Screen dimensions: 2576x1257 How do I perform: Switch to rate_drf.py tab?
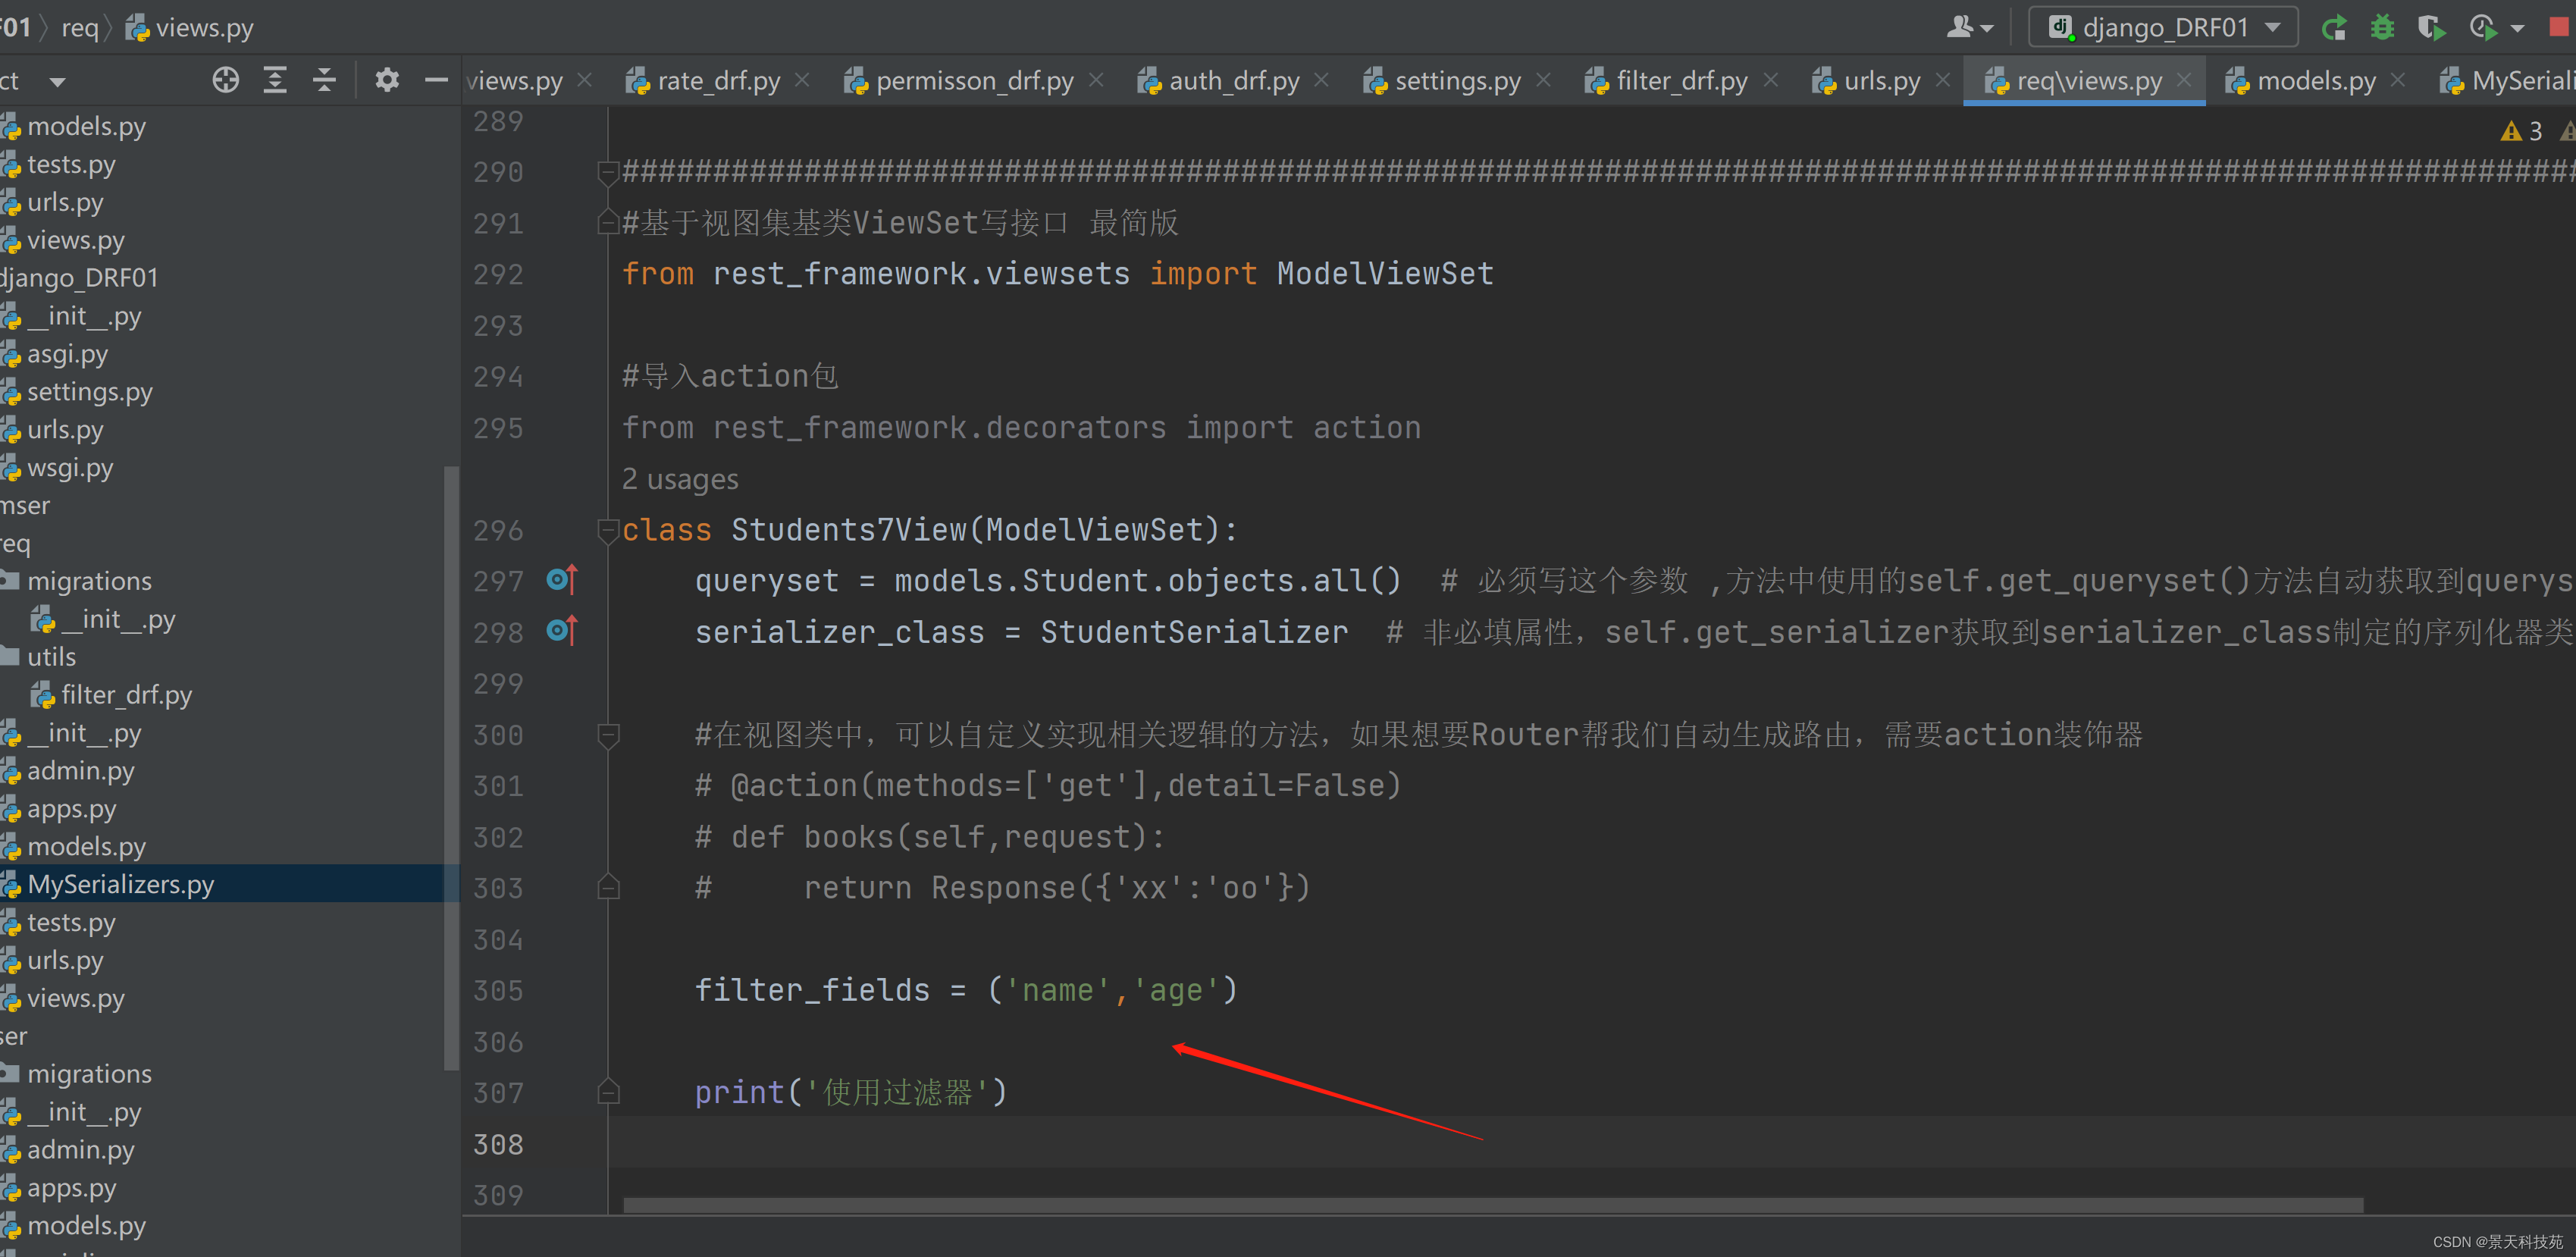[x=717, y=81]
